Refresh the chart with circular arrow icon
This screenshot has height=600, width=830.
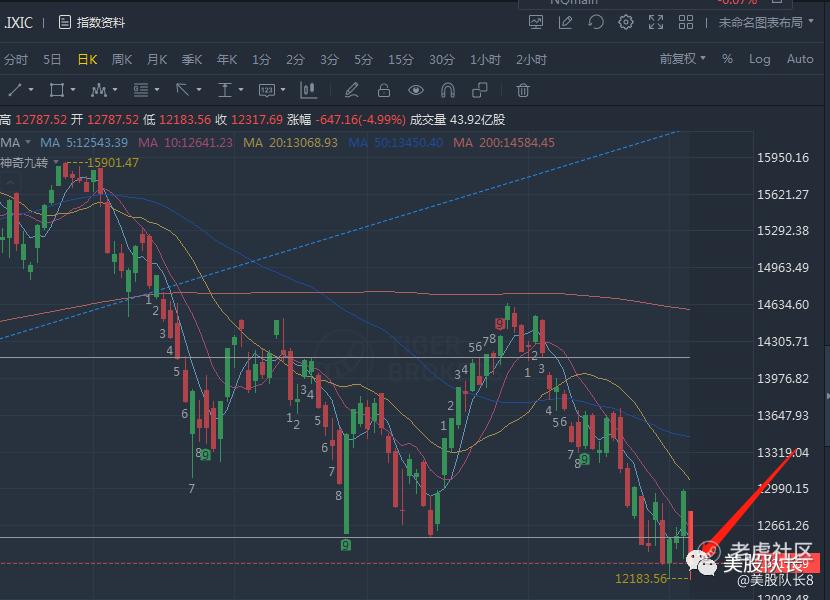pyautogui.click(x=596, y=22)
